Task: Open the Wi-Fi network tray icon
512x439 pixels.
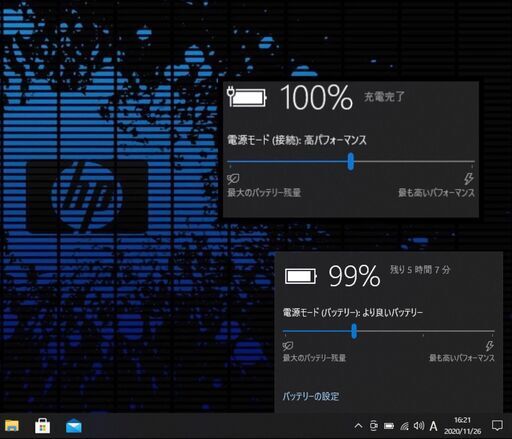Action: point(404,426)
